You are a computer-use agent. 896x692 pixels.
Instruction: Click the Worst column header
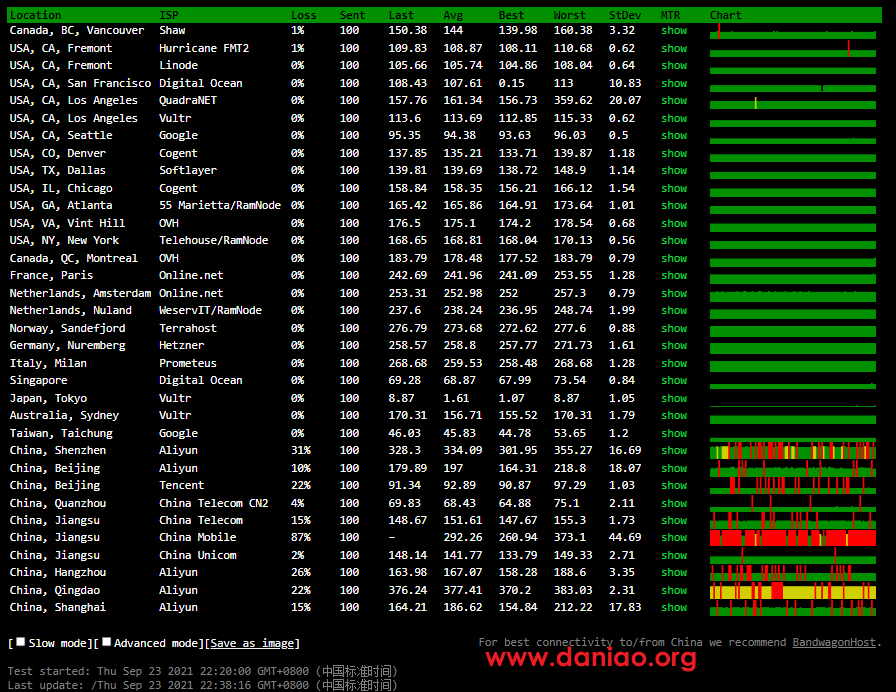[569, 15]
